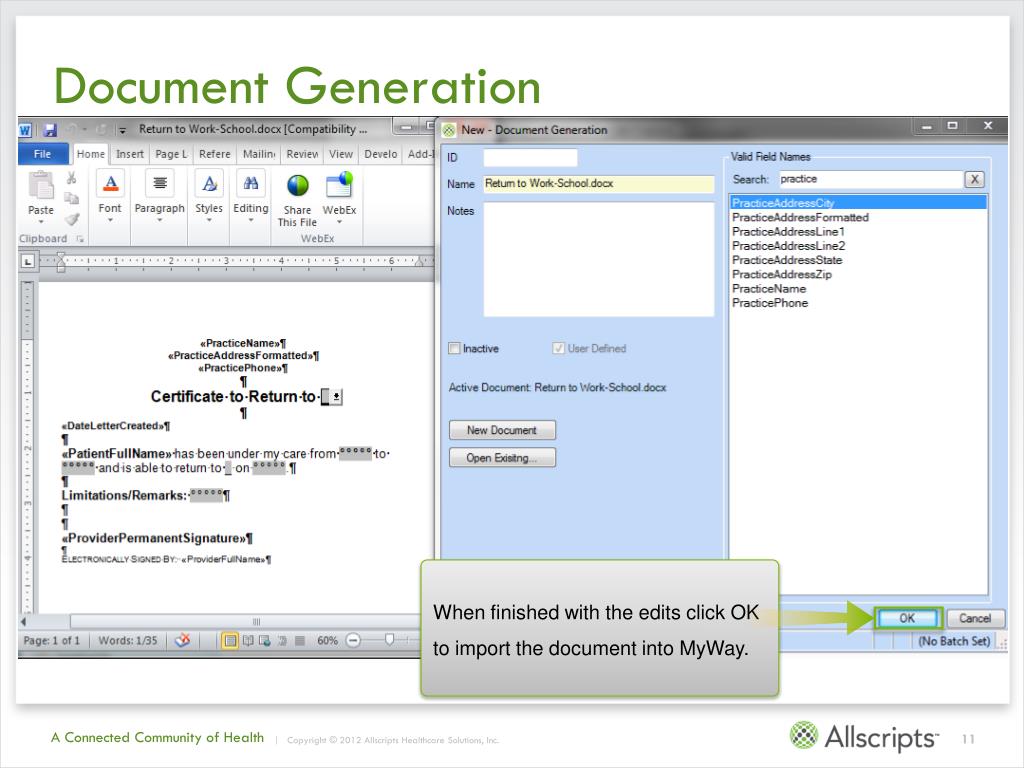Click the zoom out minus button
This screenshot has width=1024, height=768.
(353, 640)
